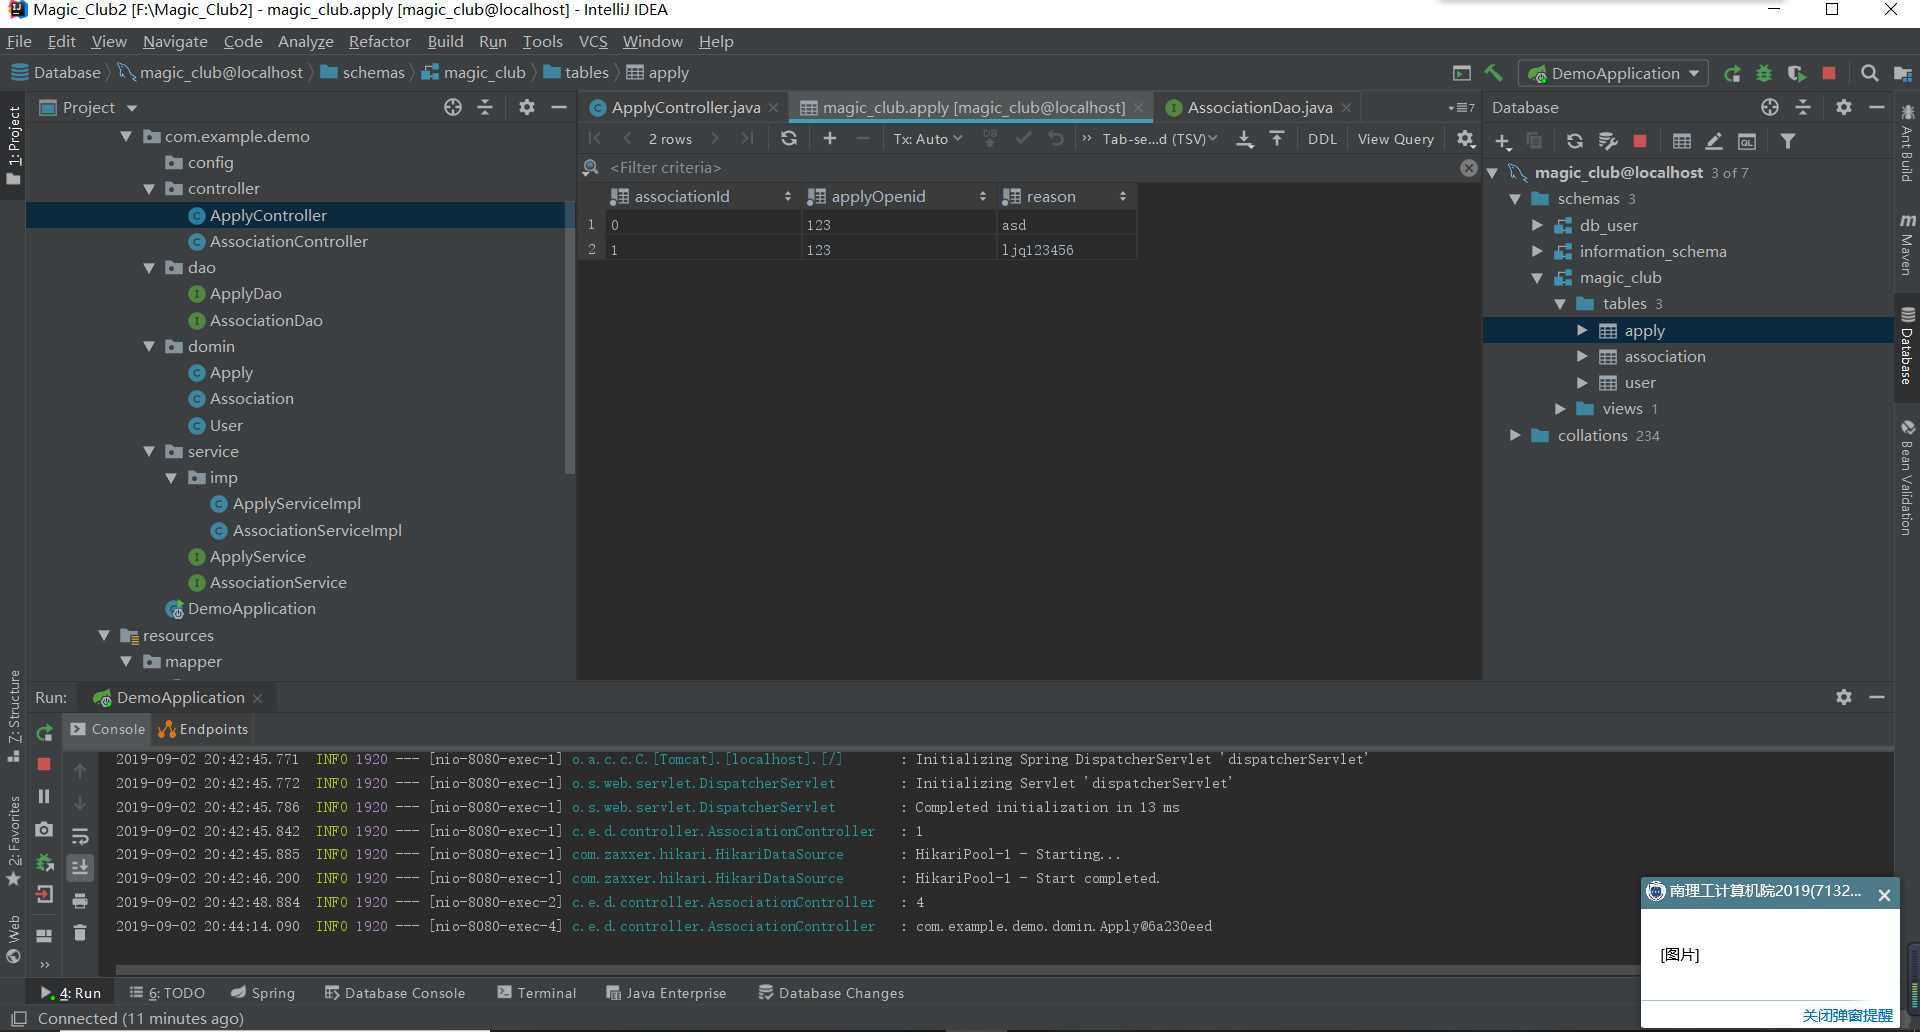Stop database operation with red square
This screenshot has height=1032, width=1920.
[x=1640, y=141]
